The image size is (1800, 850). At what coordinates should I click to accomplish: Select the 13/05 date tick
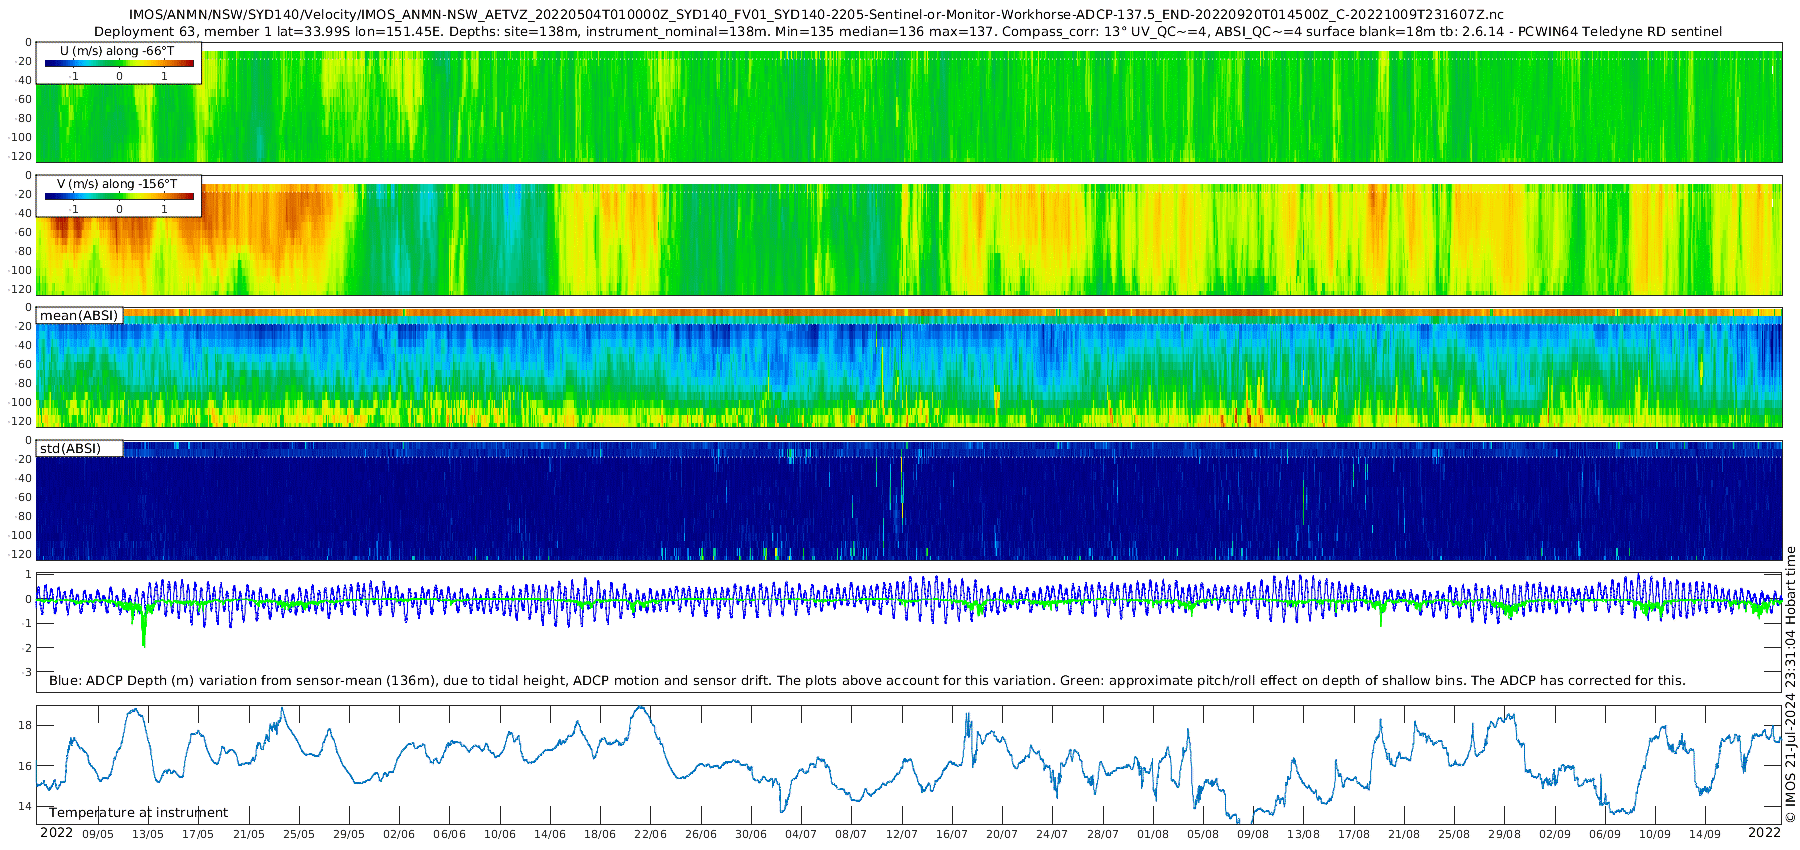click(148, 834)
